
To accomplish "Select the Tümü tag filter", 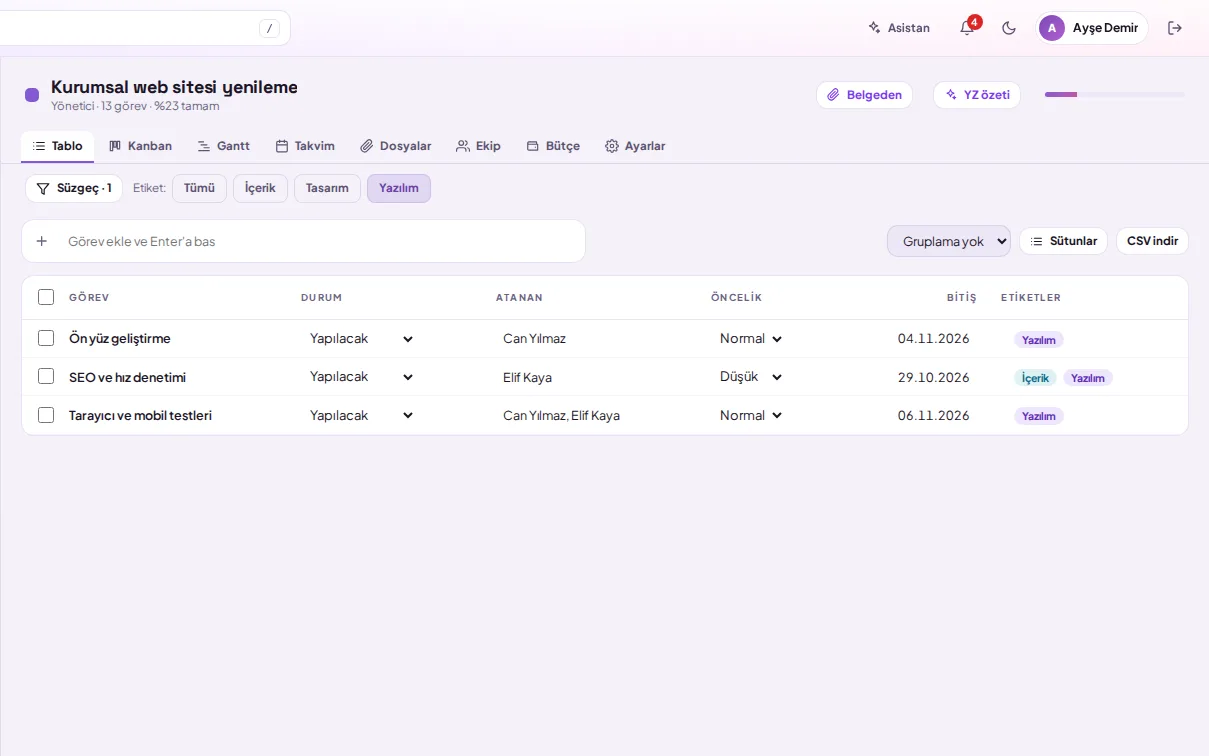I will pos(199,188).
